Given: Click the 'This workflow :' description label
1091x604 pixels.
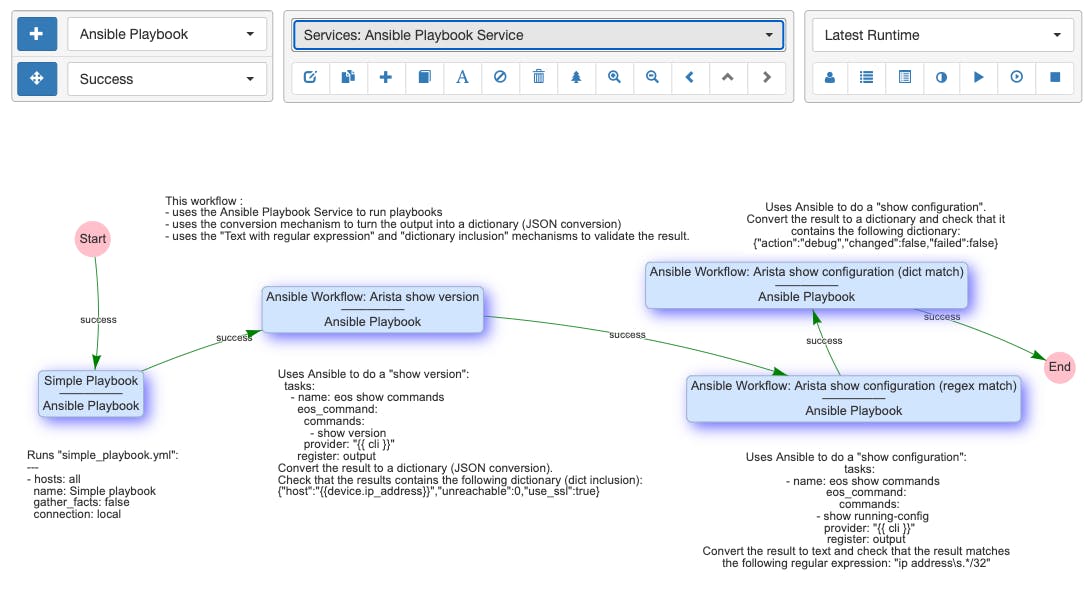Looking at the screenshot, I should tap(204, 201).
